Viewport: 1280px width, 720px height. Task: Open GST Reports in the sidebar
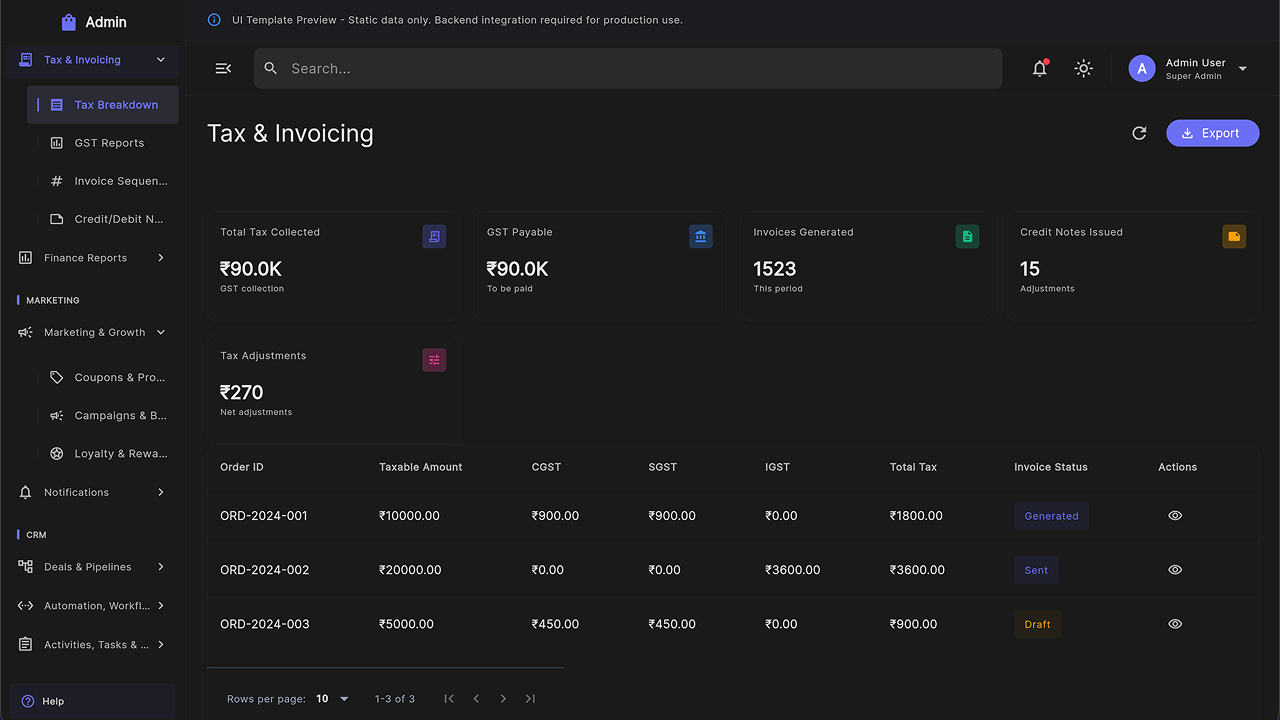103,143
